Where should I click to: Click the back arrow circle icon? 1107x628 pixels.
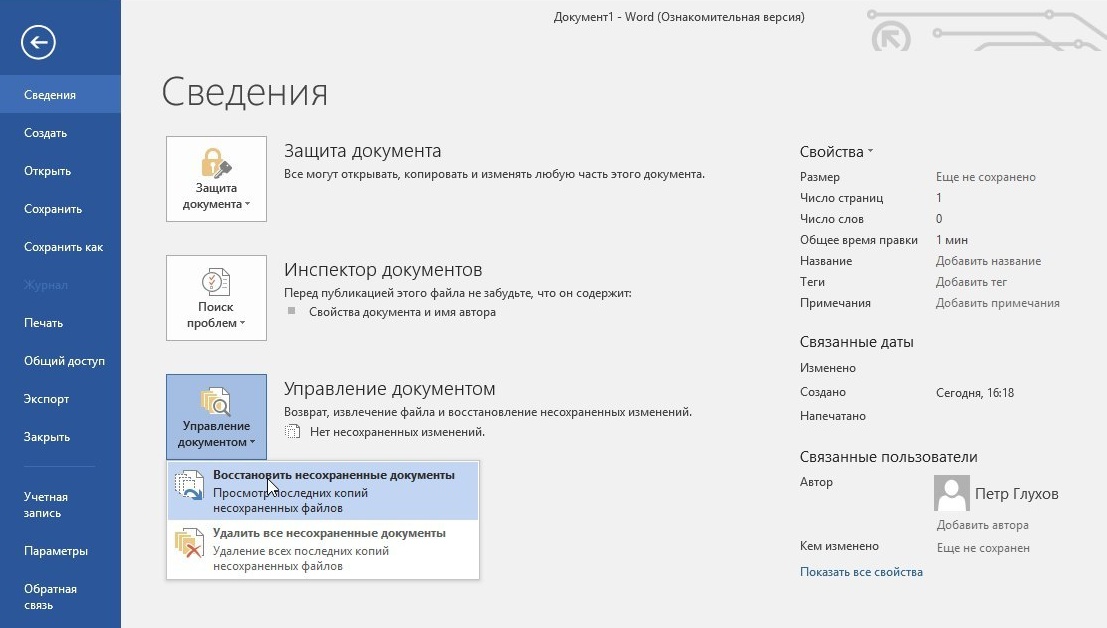coord(38,42)
